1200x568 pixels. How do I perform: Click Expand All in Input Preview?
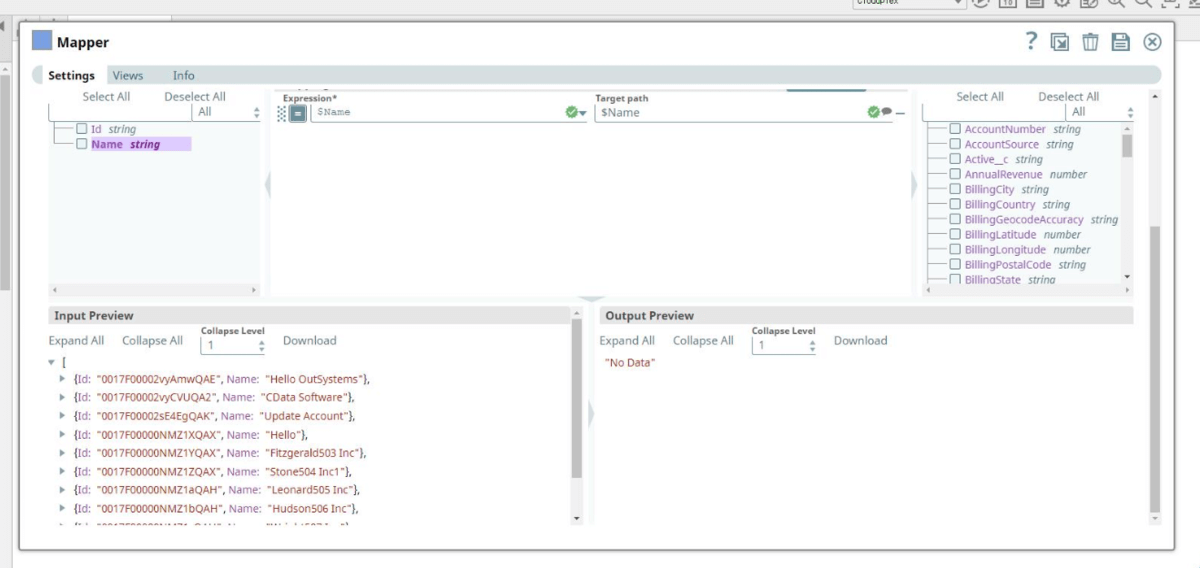pos(76,341)
